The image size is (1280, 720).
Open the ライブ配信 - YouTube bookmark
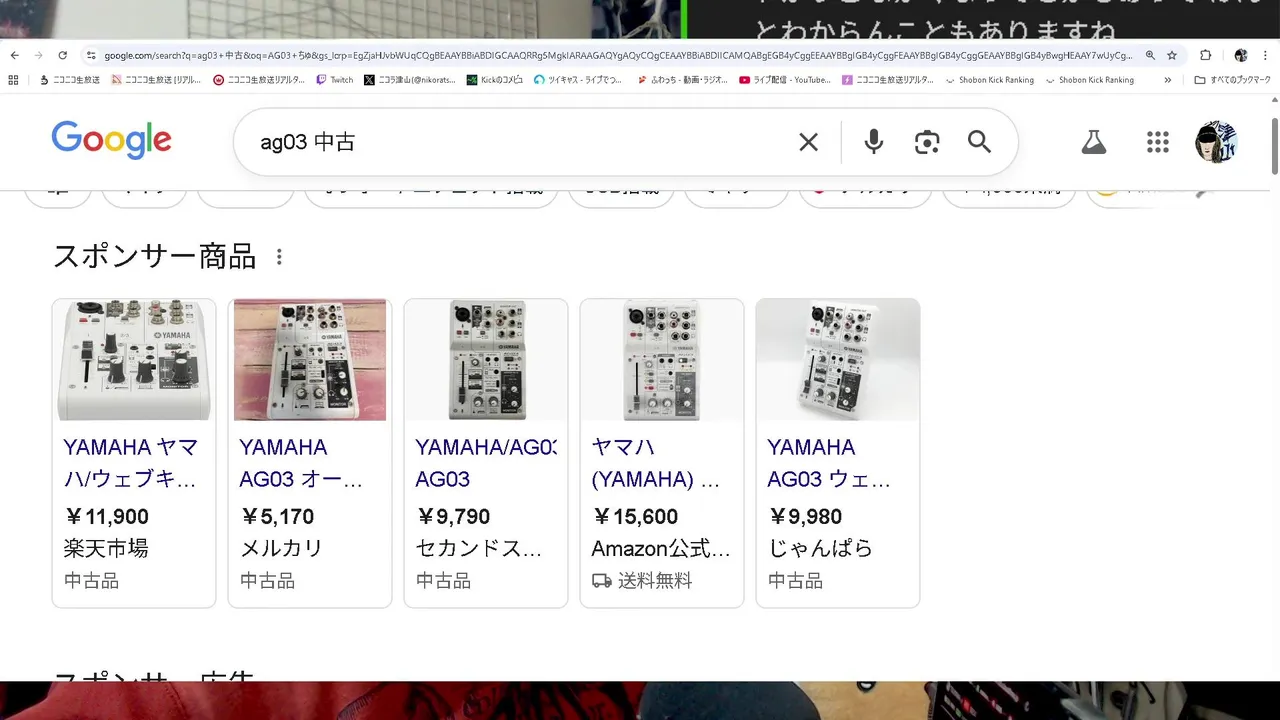[785, 80]
